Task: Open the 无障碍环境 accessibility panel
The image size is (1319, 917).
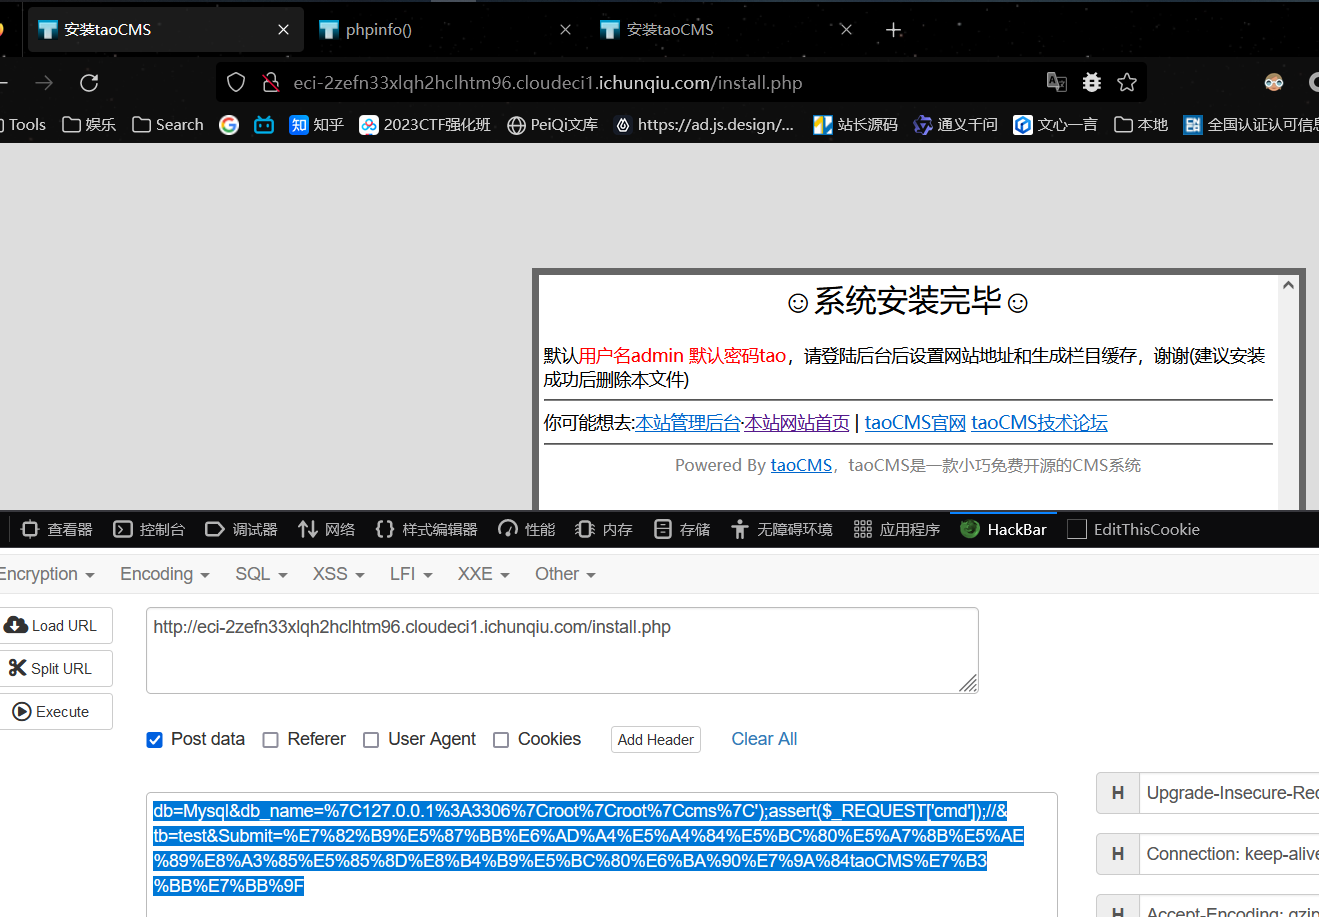Action: coord(782,529)
